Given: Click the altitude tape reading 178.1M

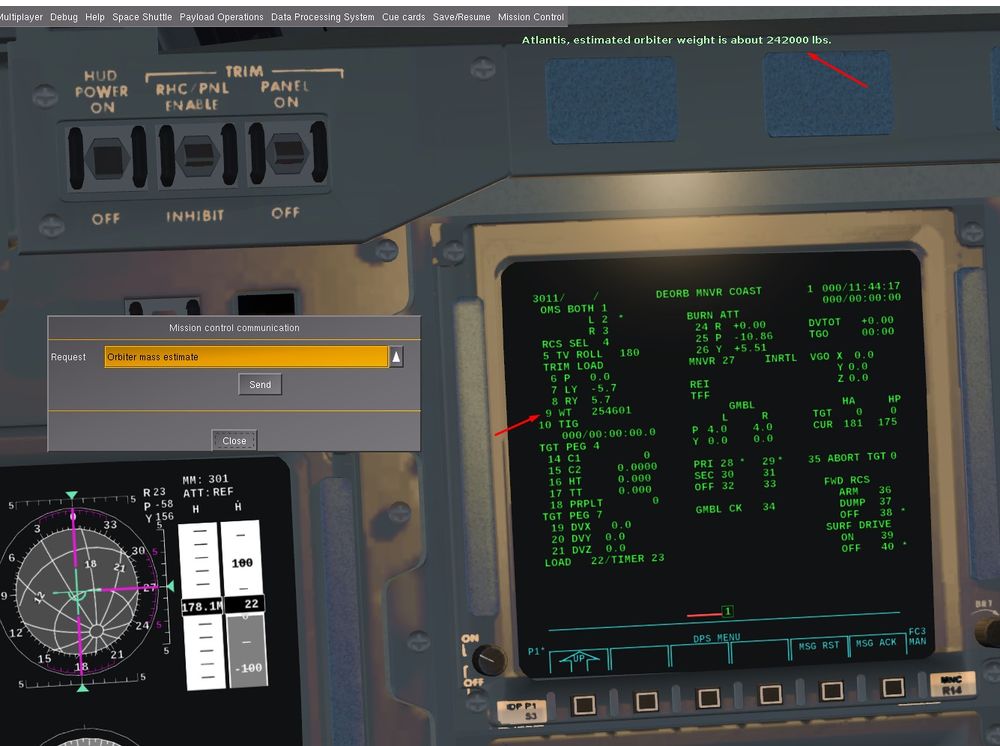Looking at the screenshot, I should click(202, 606).
